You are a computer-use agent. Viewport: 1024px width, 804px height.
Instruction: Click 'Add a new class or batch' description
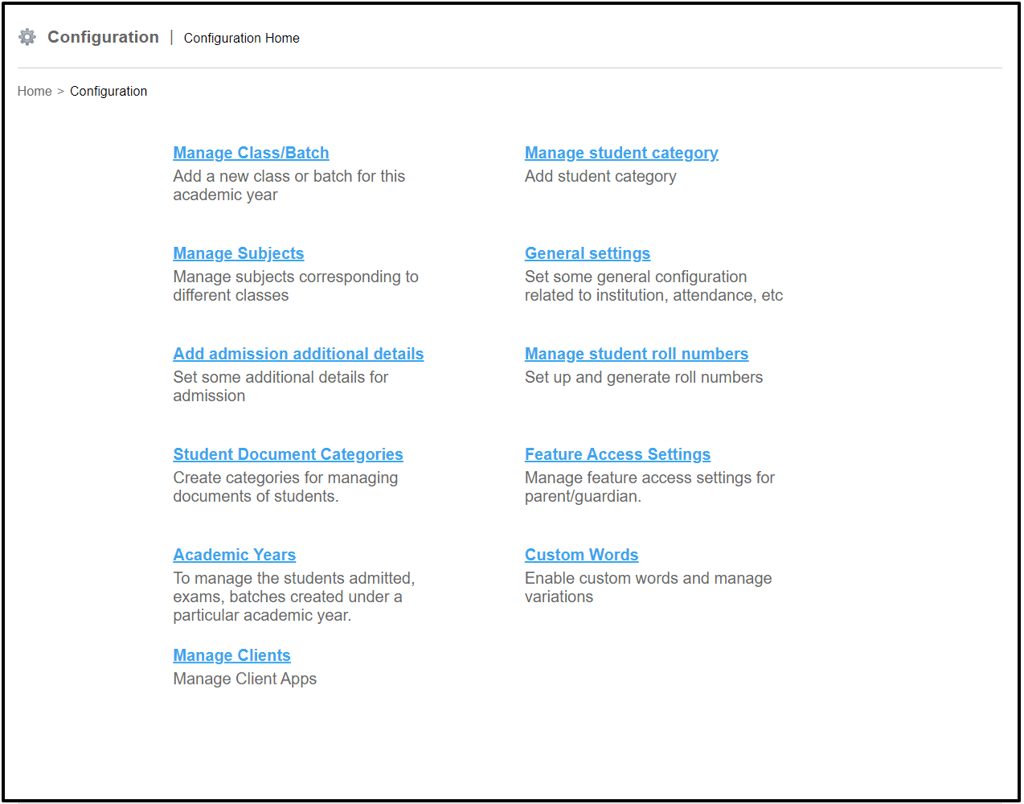click(289, 185)
